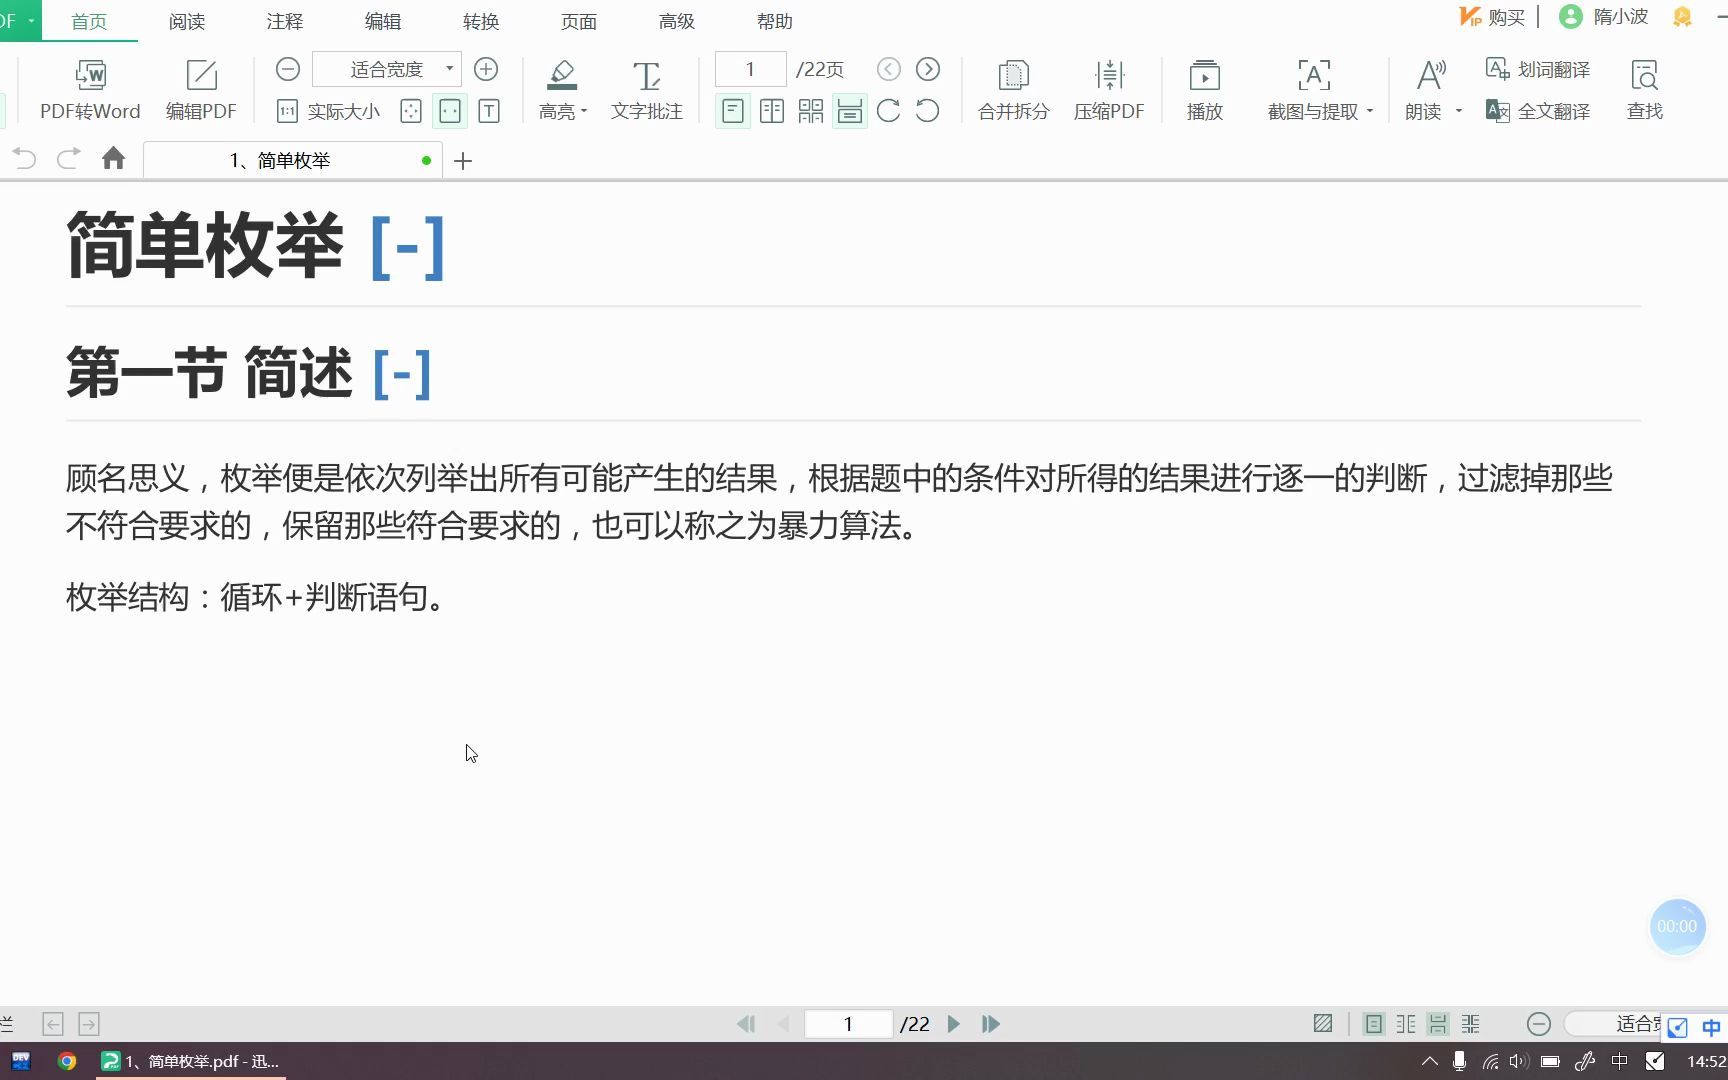Set view to 实际大小
This screenshot has width=1728, height=1080.
coord(329,111)
